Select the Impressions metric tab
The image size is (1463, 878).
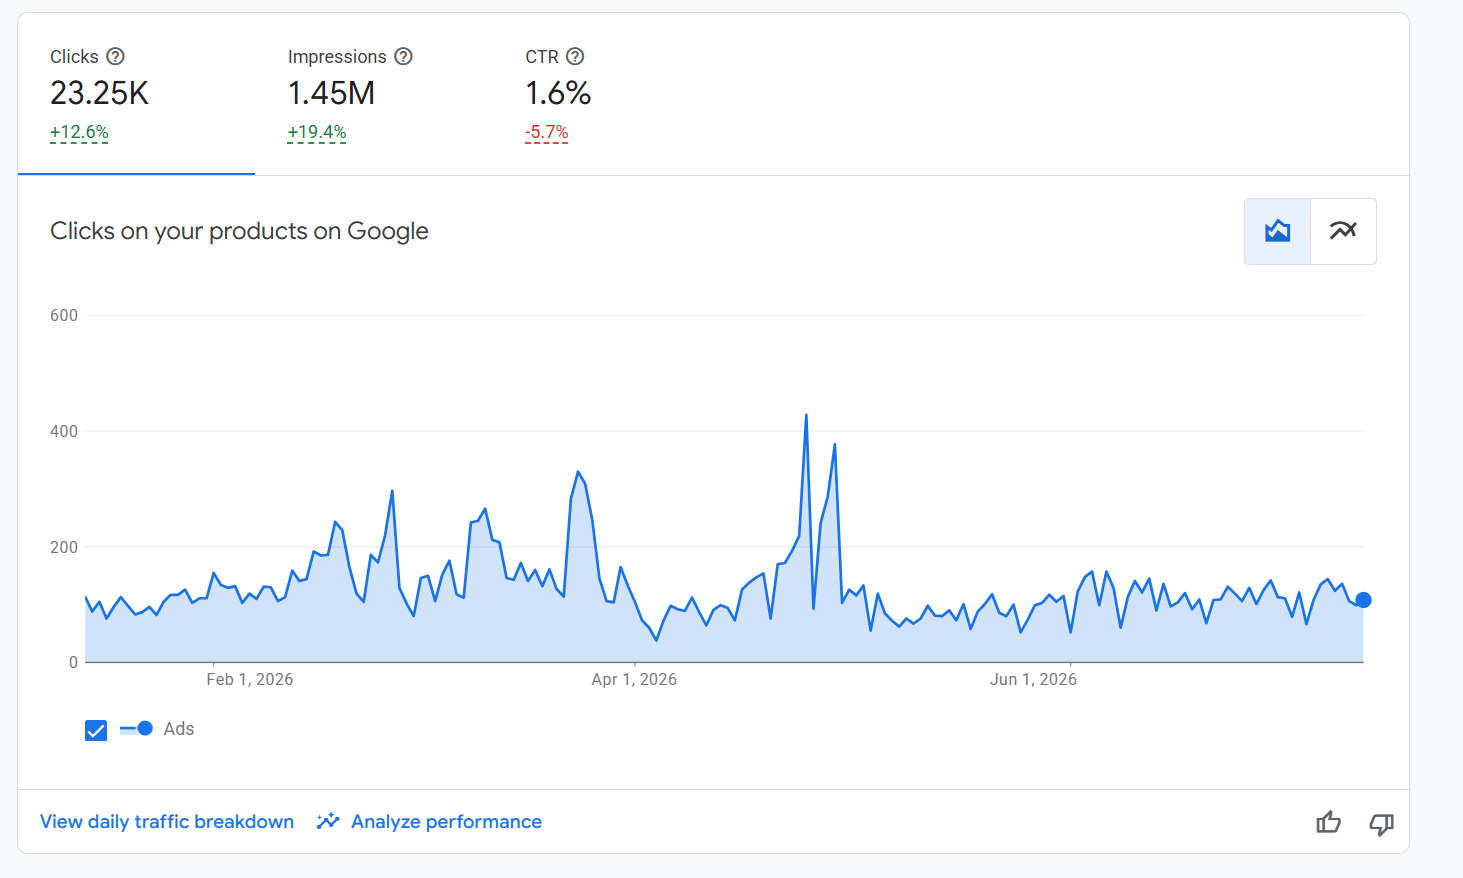pyautogui.click(x=374, y=94)
